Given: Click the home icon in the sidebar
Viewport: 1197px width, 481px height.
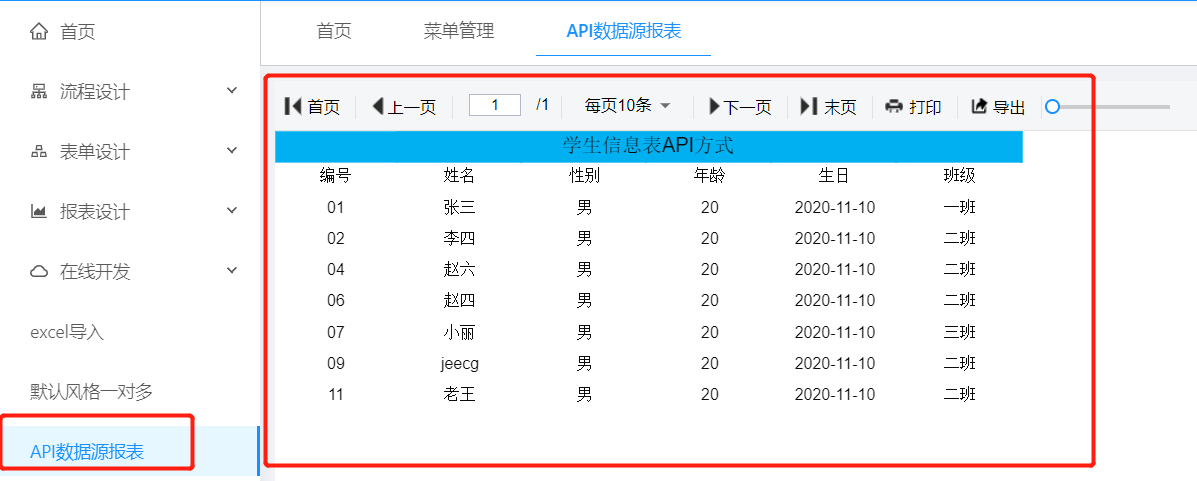Looking at the screenshot, I should (x=38, y=32).
